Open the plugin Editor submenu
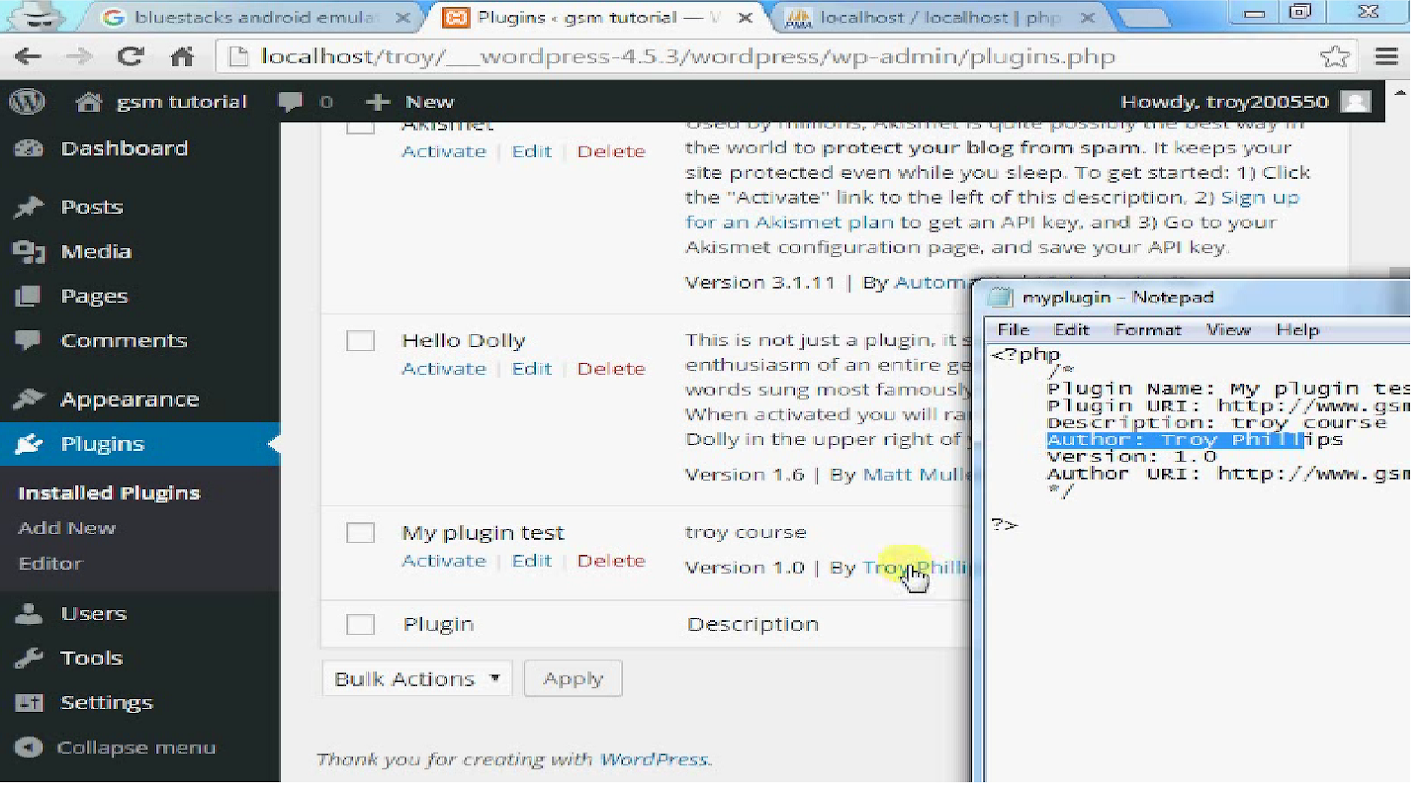 tap(50, 564)
